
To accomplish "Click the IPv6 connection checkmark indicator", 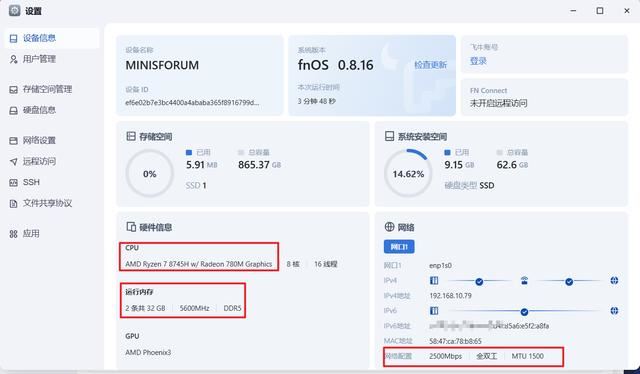I will click(x=524, y=312).
